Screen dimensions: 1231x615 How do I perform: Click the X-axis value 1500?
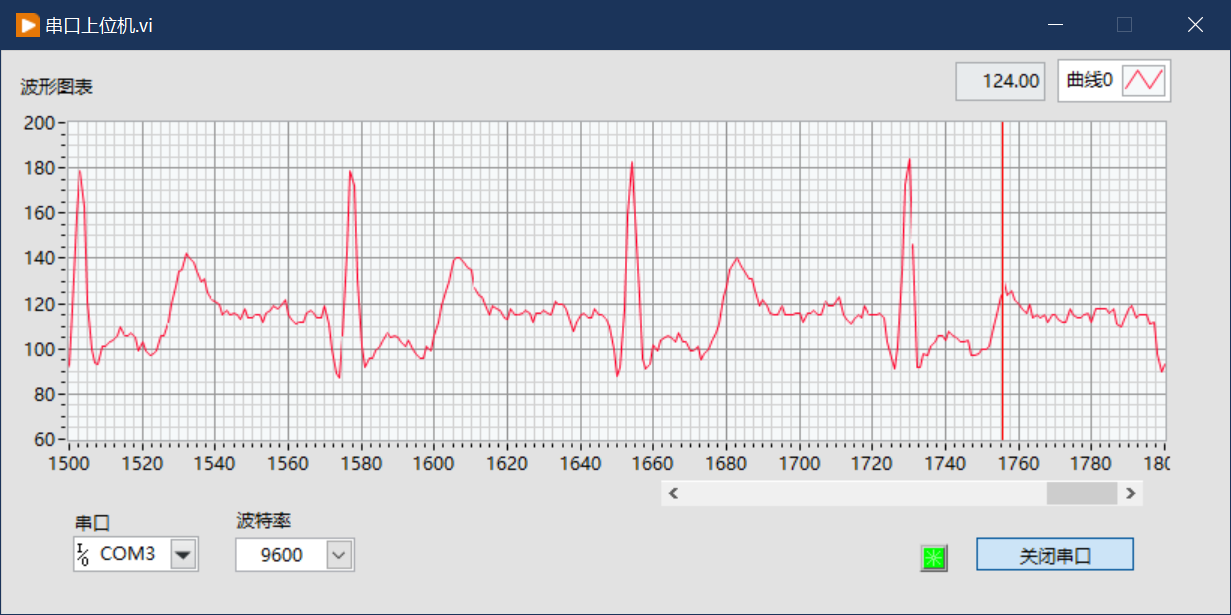click(69, 464)
